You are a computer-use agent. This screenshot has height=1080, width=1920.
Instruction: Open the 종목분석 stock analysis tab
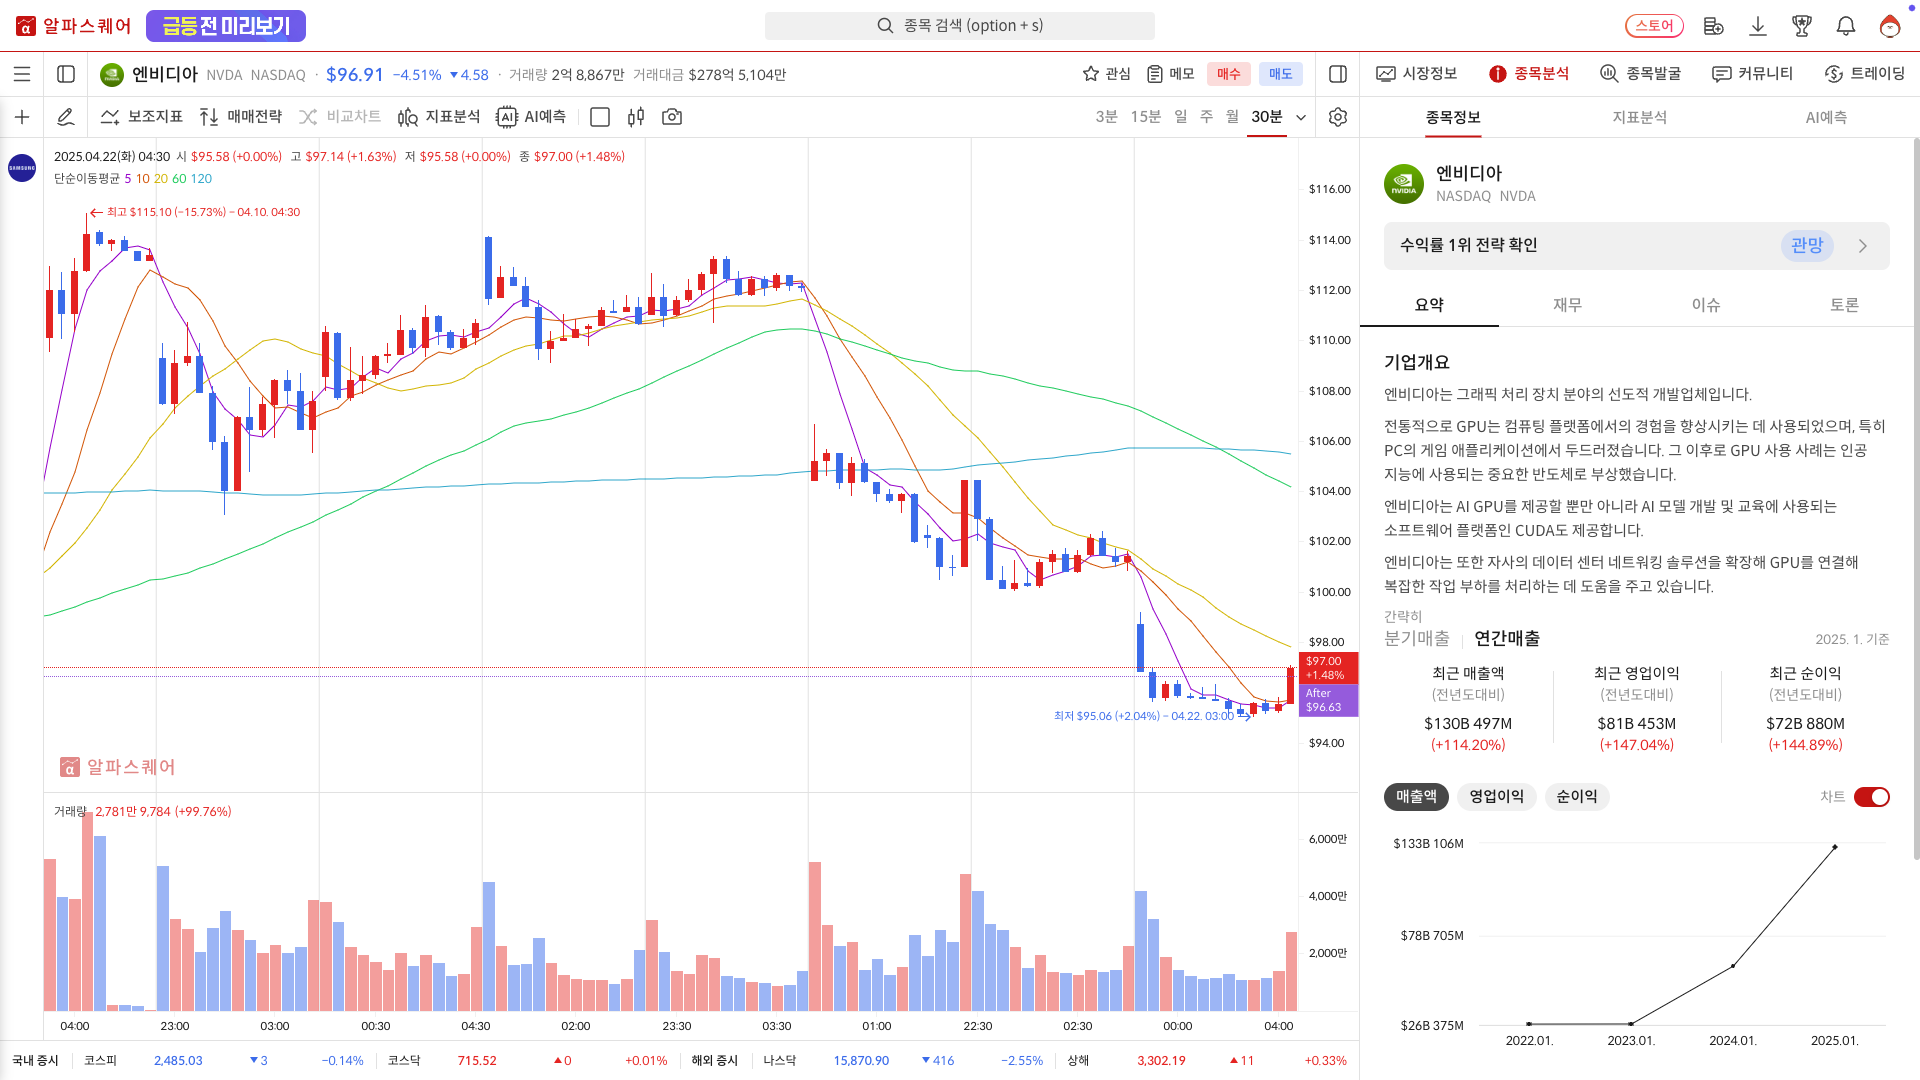[x=1529, y=74]
